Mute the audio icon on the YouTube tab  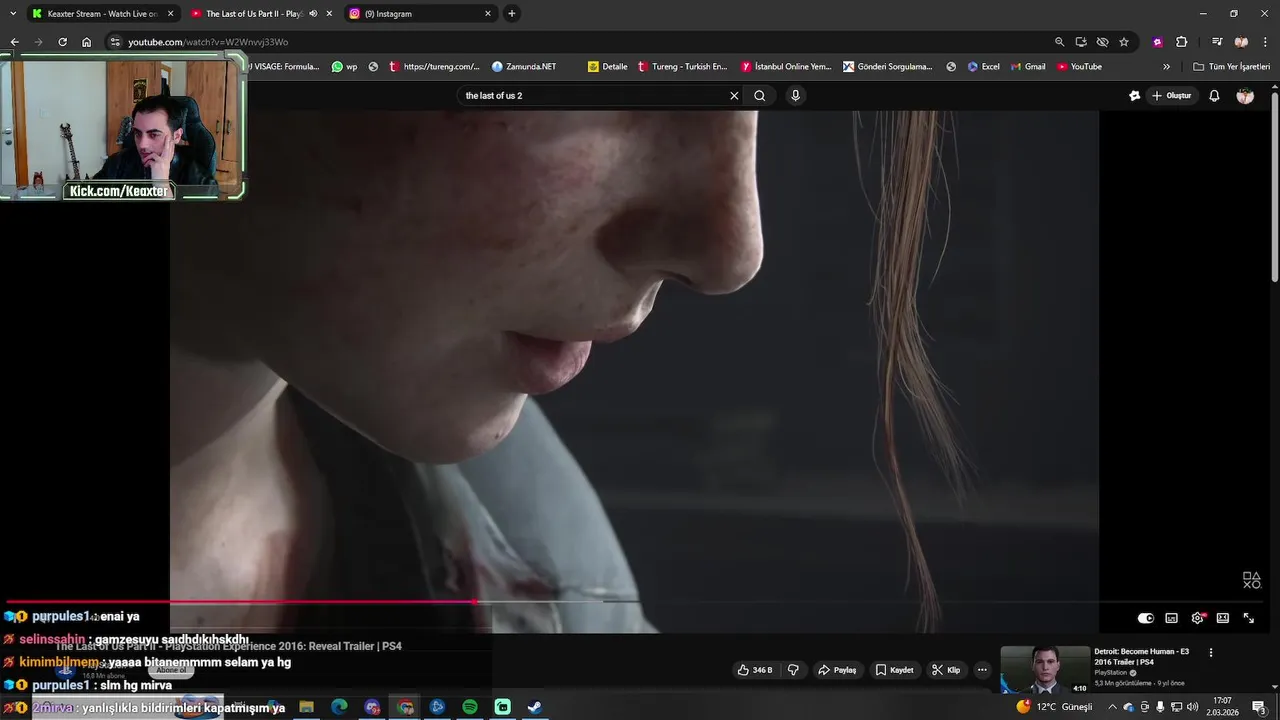click(x=313, y=14)
